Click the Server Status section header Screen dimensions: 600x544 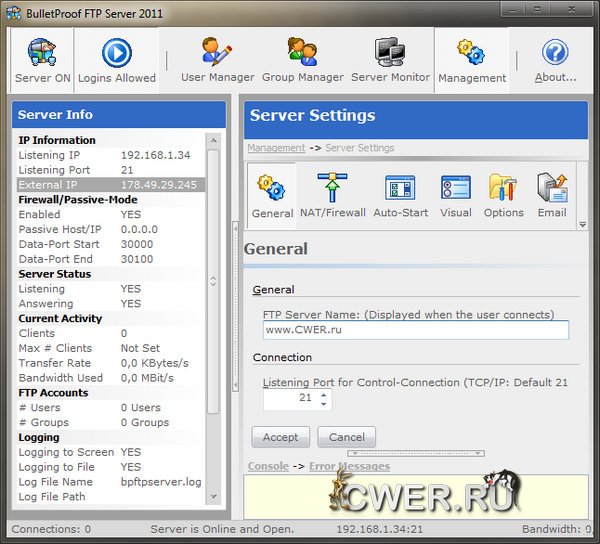[111, 274]
